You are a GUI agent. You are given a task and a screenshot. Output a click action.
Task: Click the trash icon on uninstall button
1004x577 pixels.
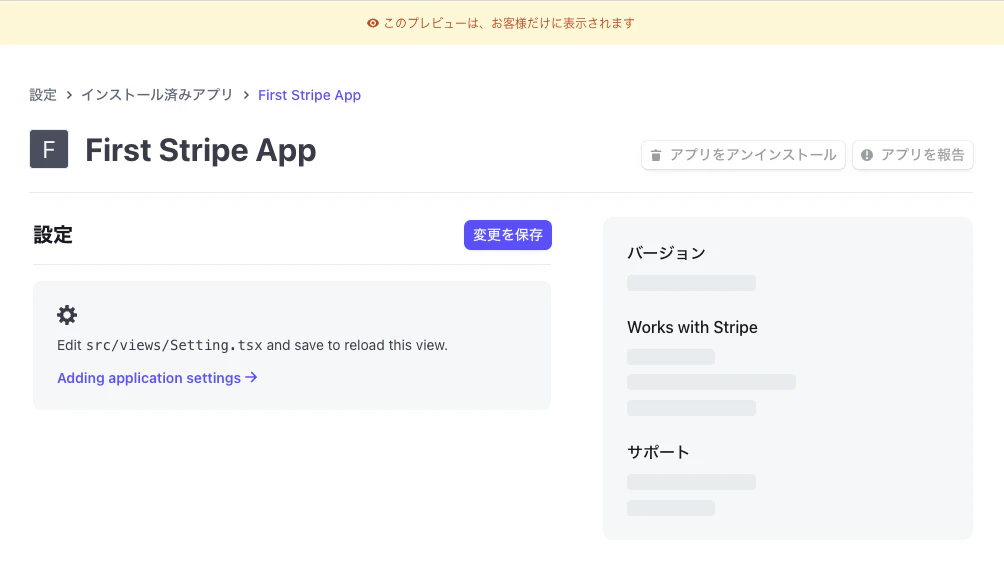[656, 155]
